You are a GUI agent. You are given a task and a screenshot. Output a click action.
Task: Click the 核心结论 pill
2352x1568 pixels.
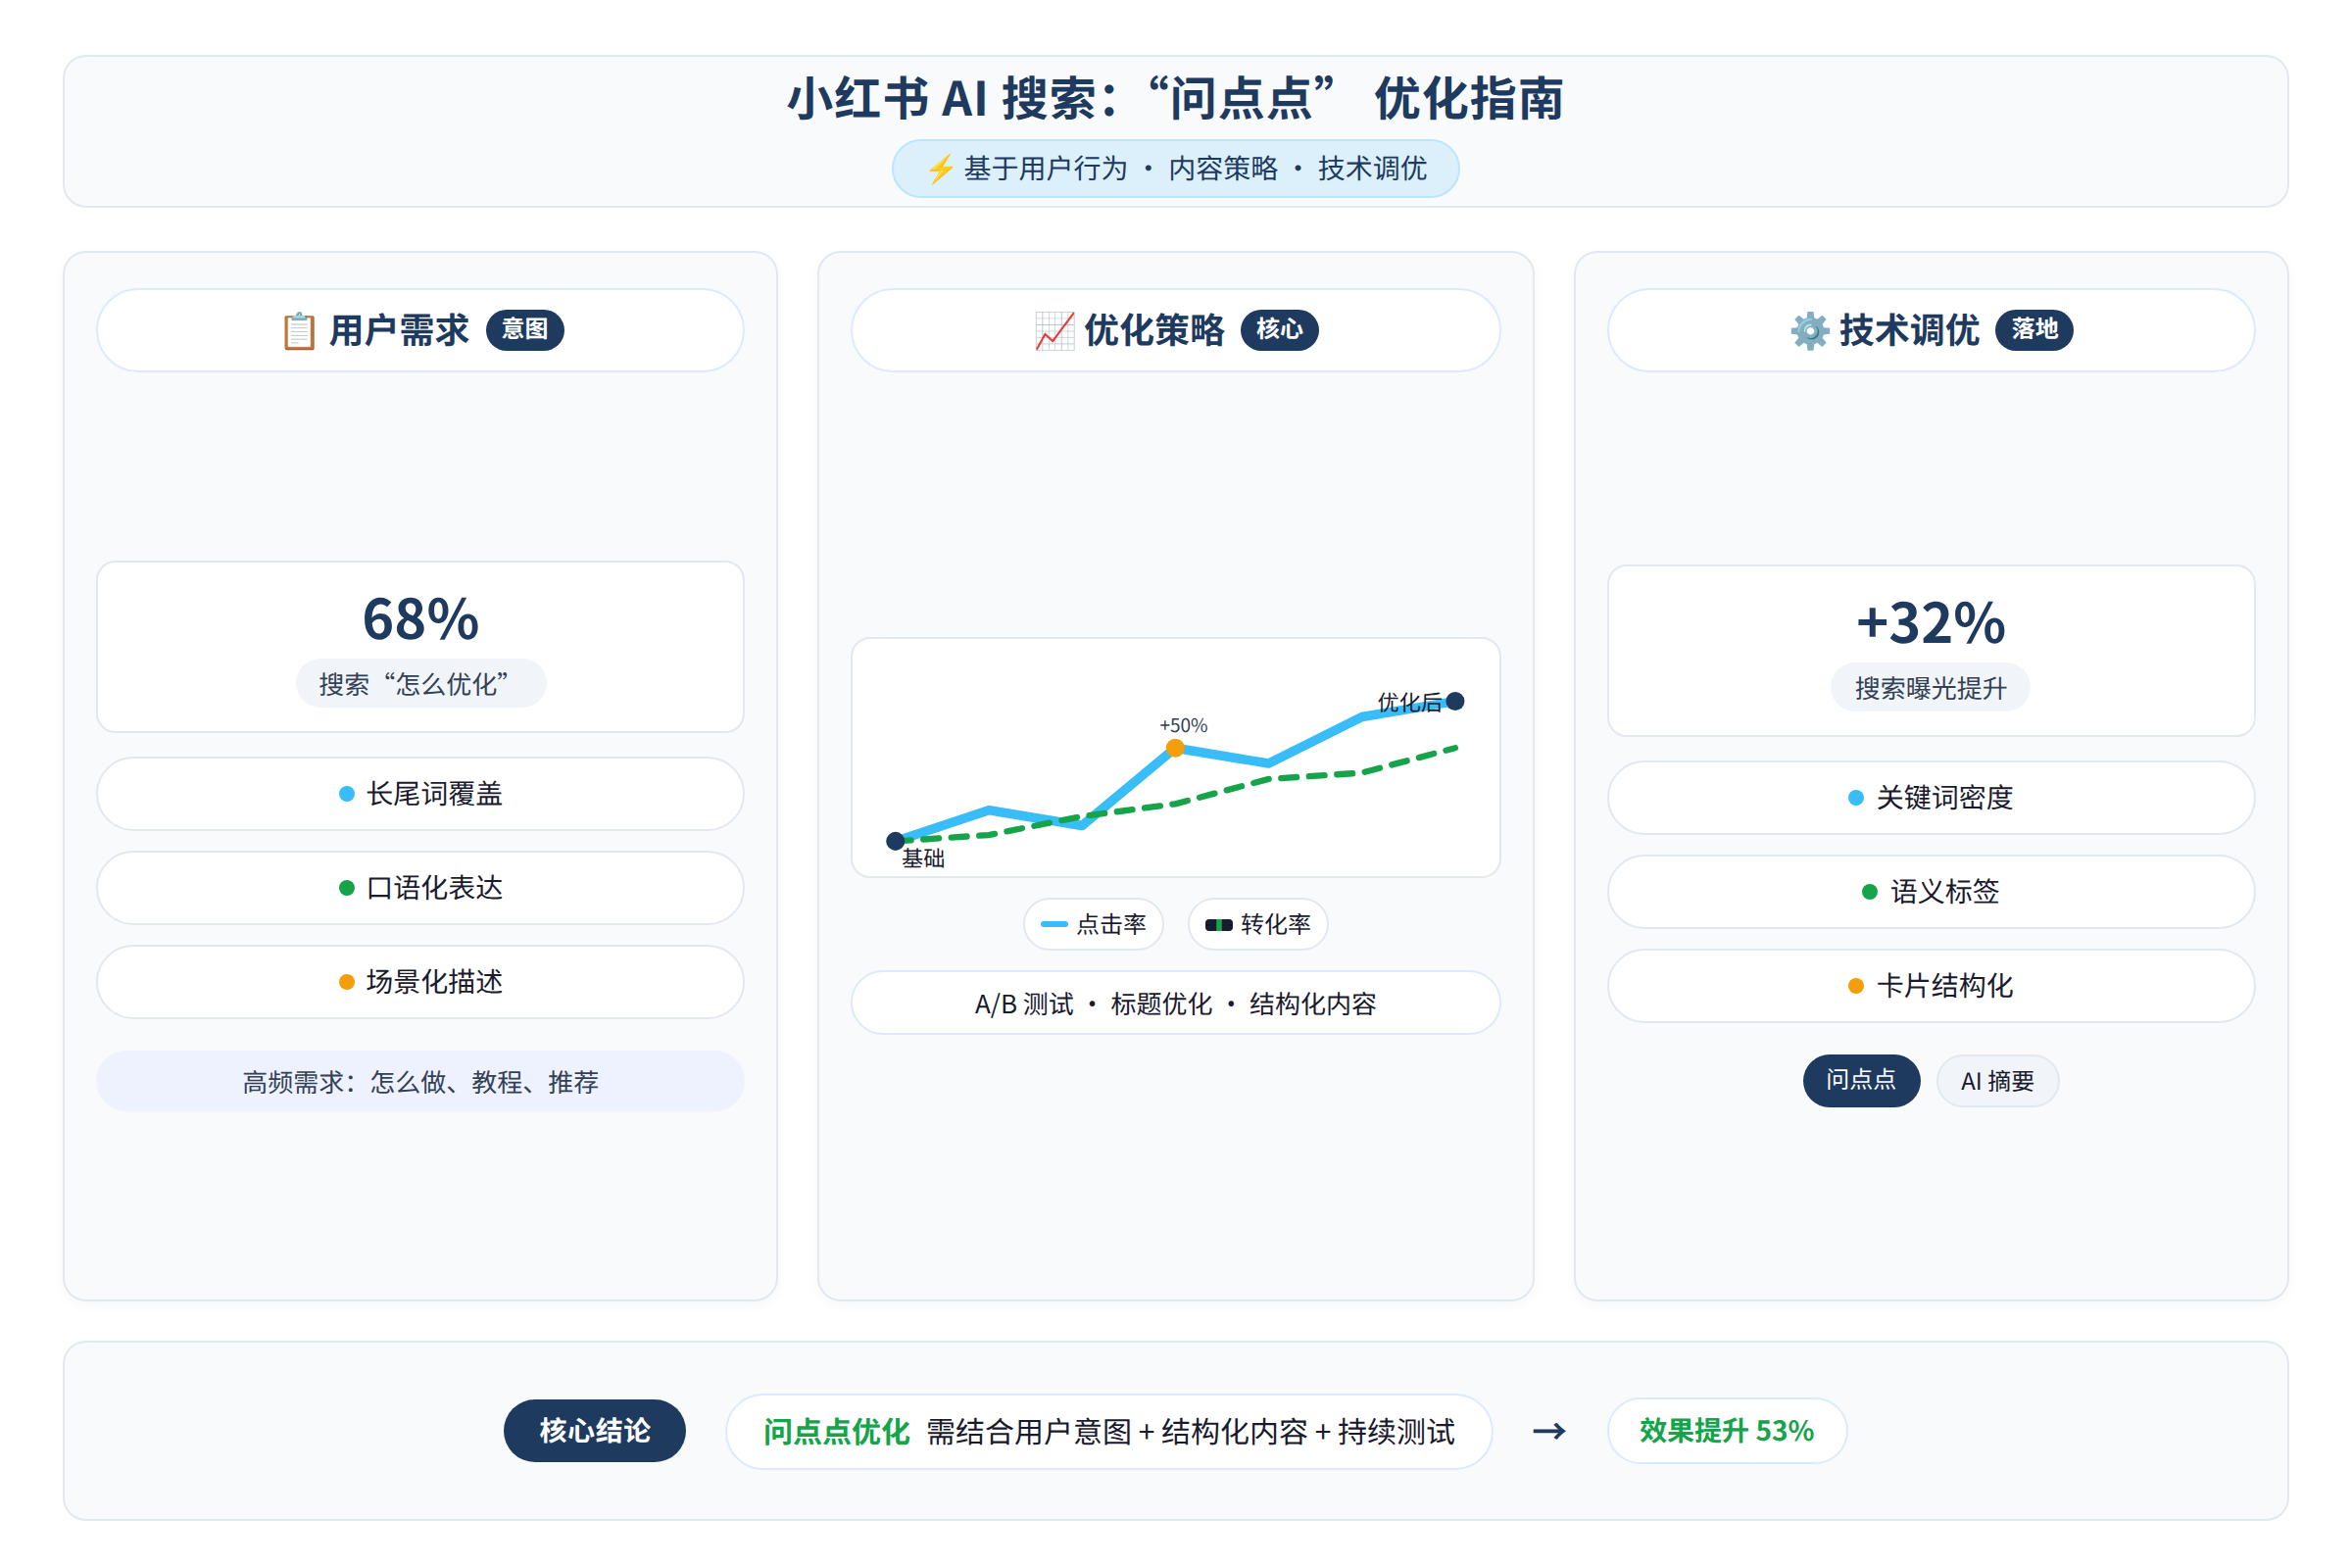coord(595,1431)
